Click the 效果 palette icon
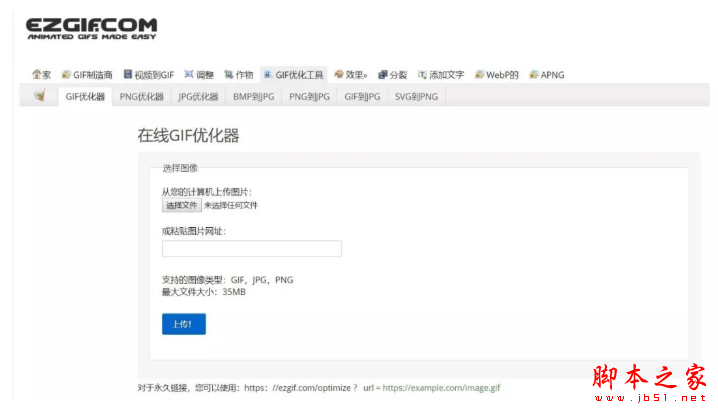The image size is (718, 409). pos(339,74)
